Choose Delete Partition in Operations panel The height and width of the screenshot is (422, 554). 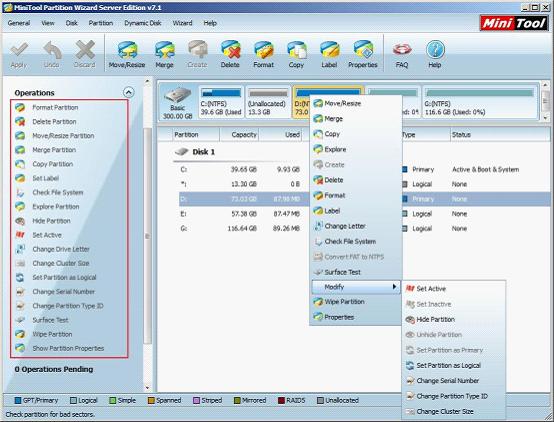(x=54, y=122)
